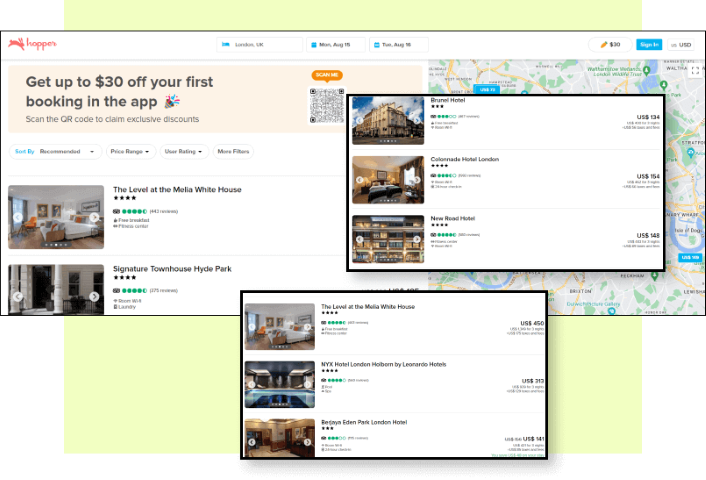Click the US$ 141 Berjaya price

(x=534, y=439)
